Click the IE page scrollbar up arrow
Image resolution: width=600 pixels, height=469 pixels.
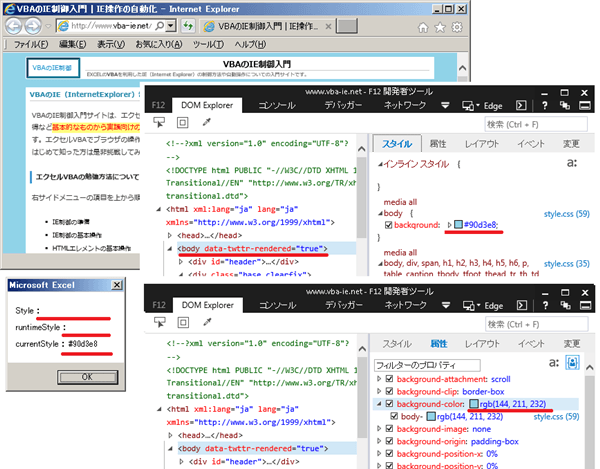462,68
